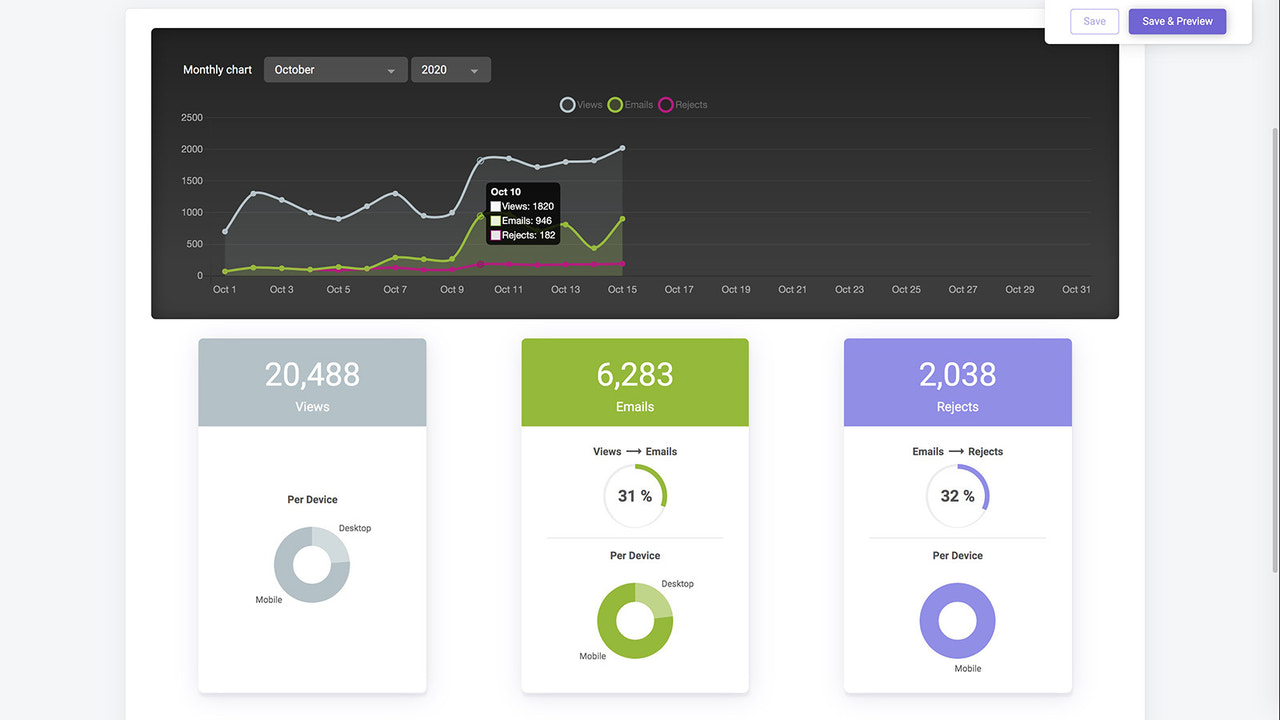1280x720 pixels.
Task: Click the 6,283 Emails card header
Action: coord(634,382)
